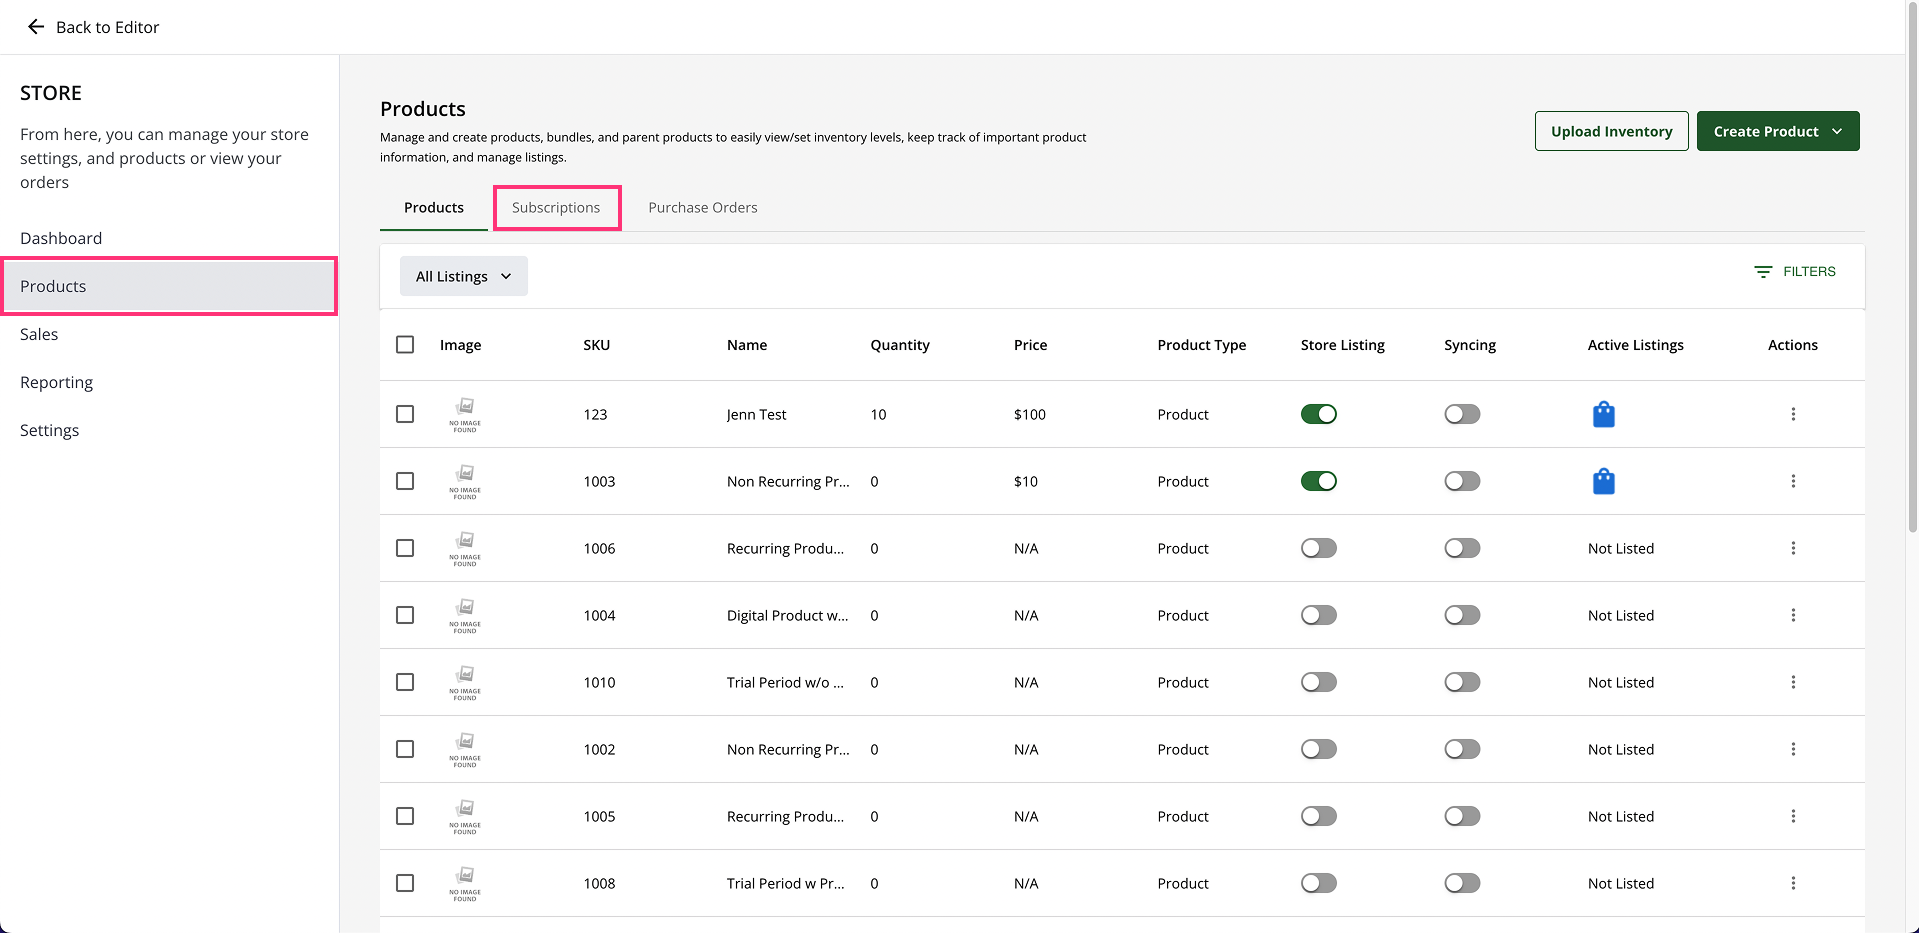Viewport: 1920px width, 934px height.
Task: Open three-dot actions menu for SKU 1008
Action: [x=1792, y=883]
